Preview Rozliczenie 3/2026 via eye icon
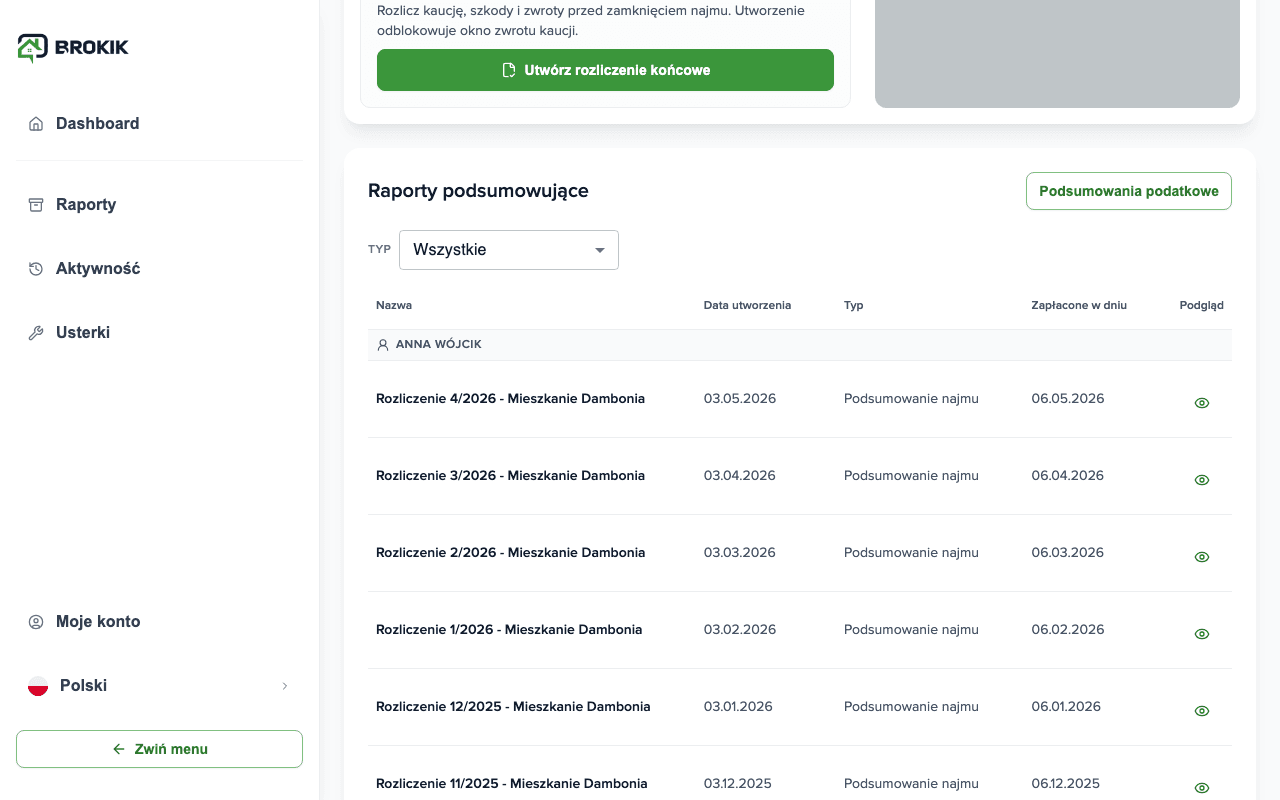 [x=1202, y=480]
